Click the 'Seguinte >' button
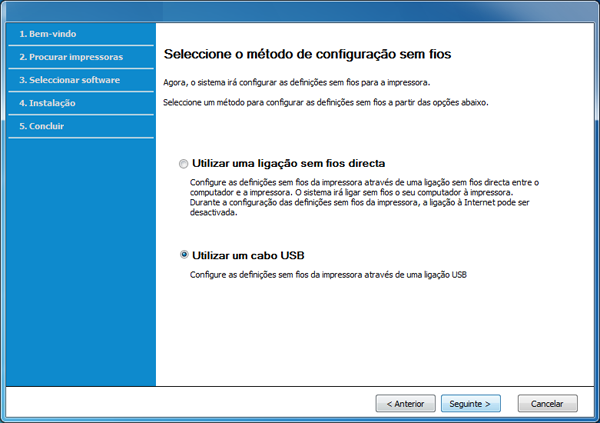 point(470,403)
